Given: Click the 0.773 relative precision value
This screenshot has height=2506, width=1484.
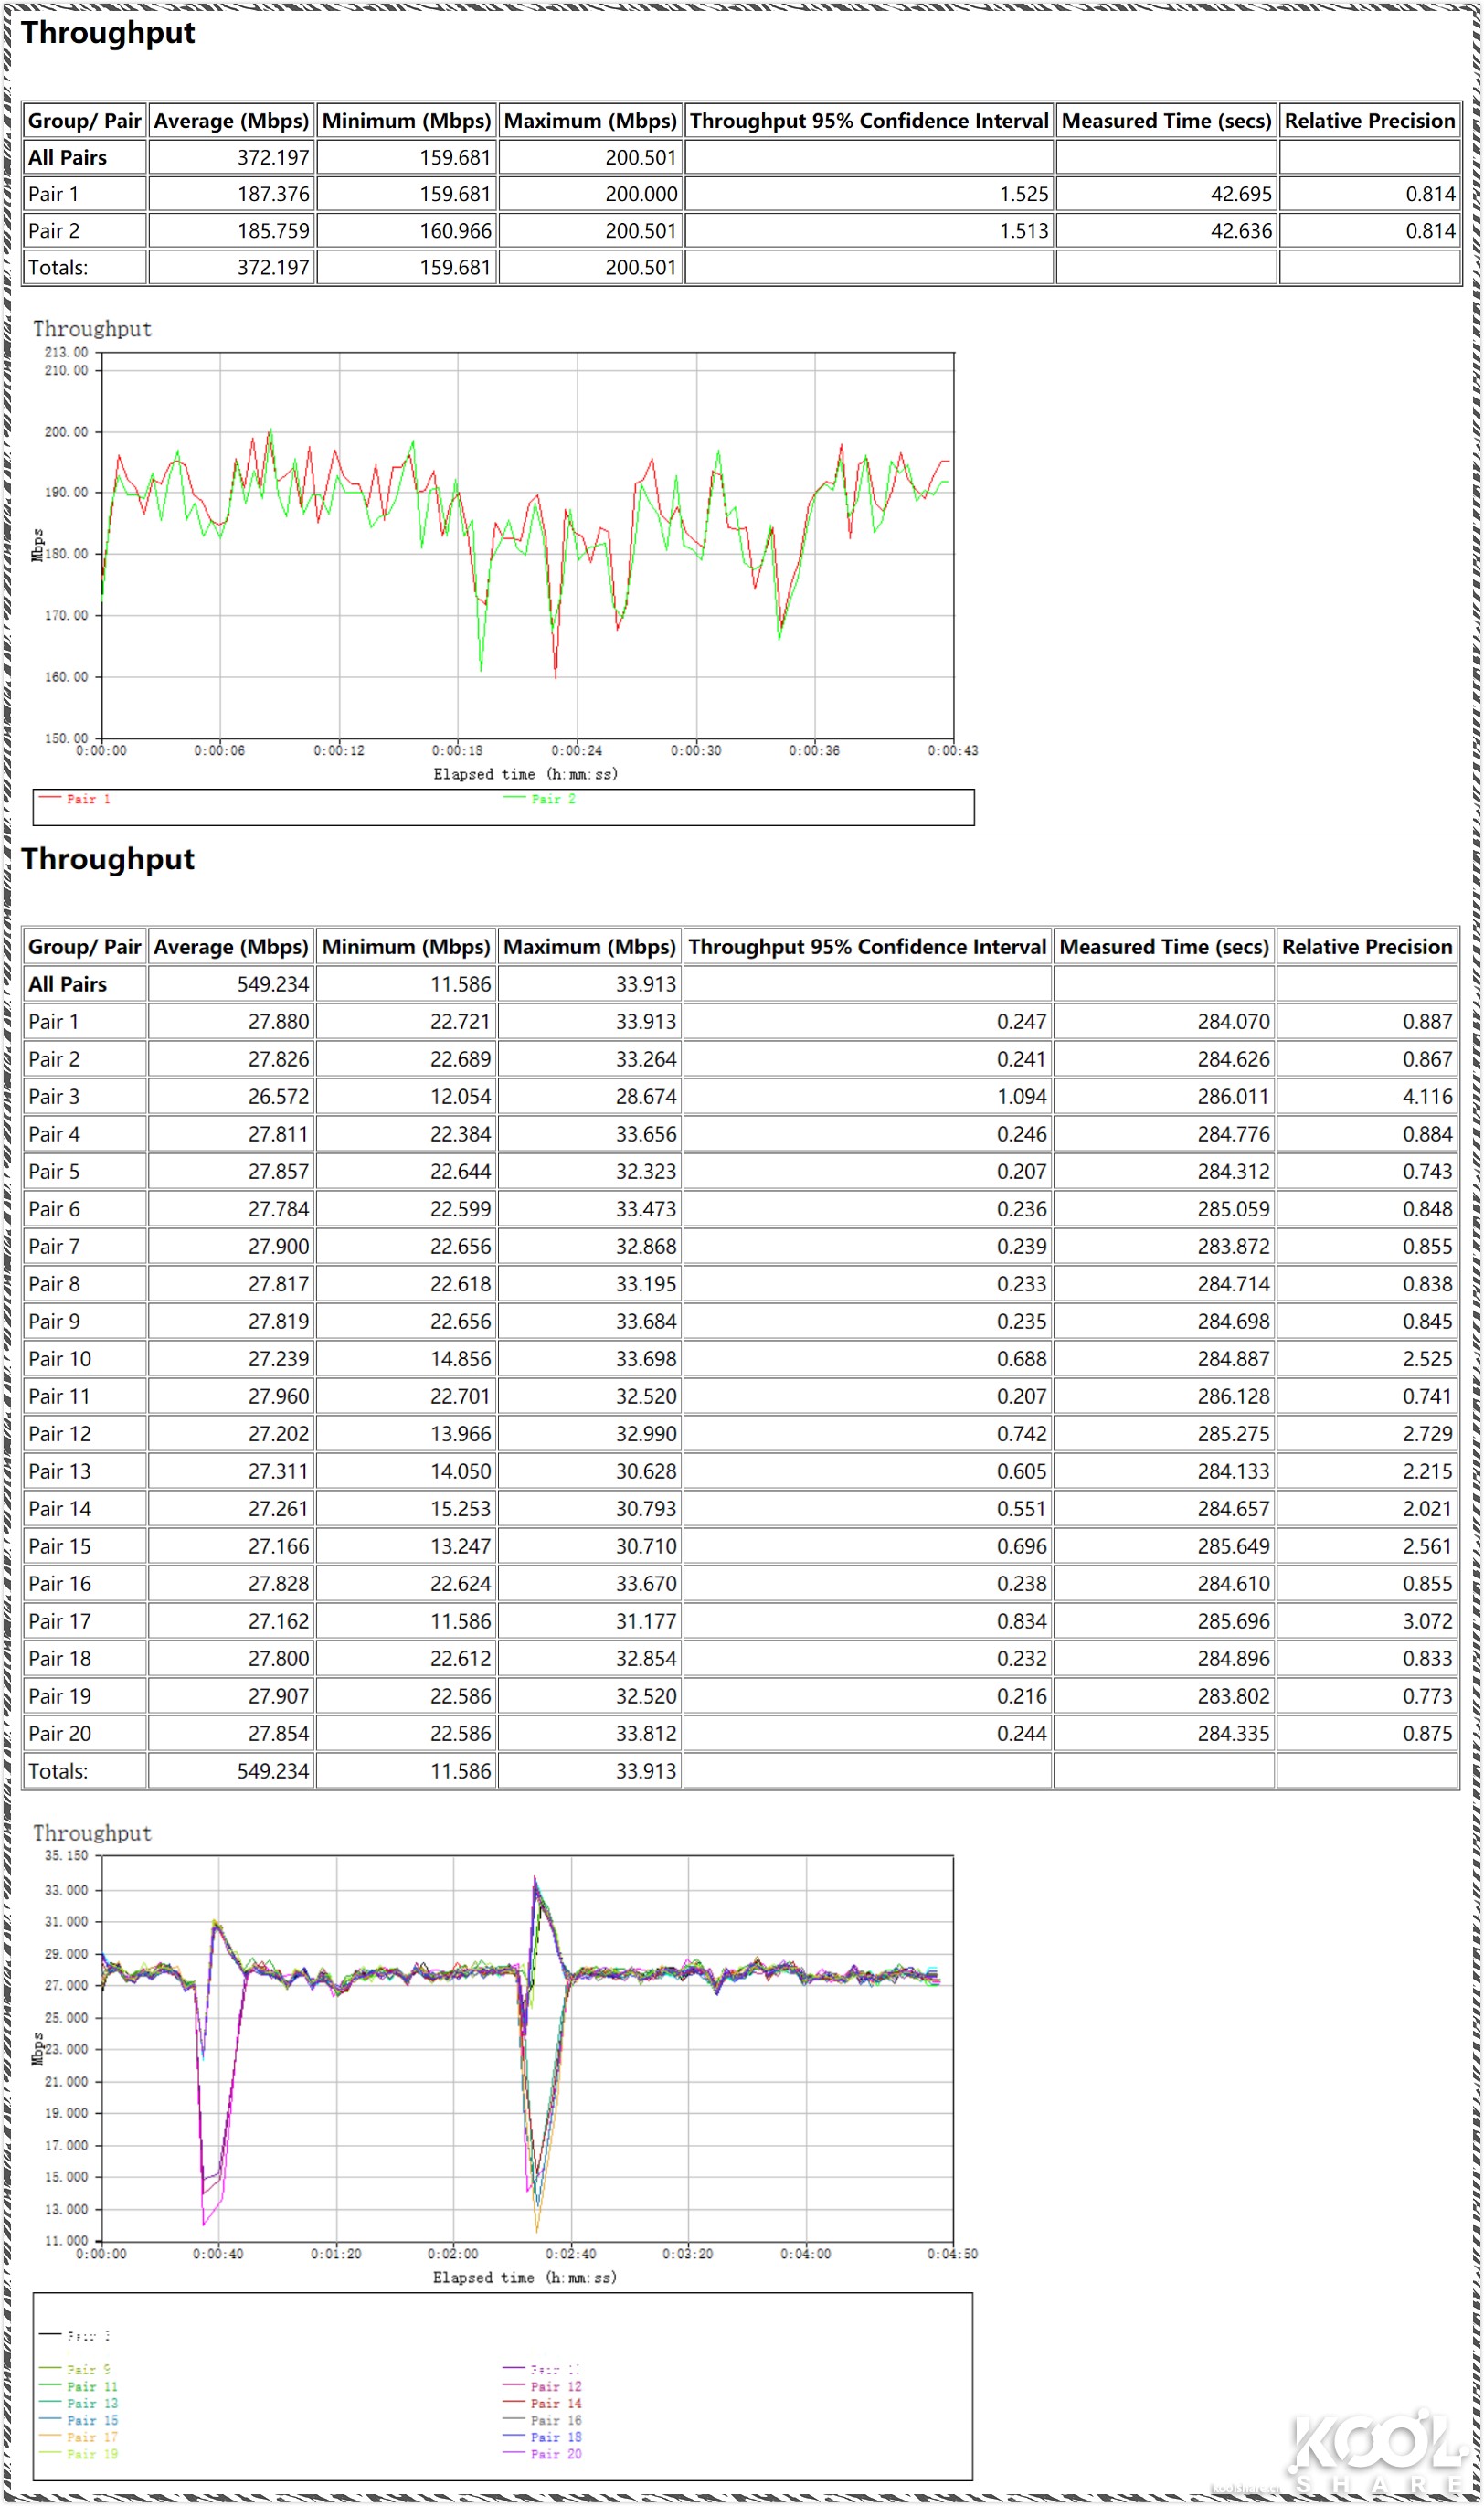Looking at the screenshot, I should point(1427,1697).
